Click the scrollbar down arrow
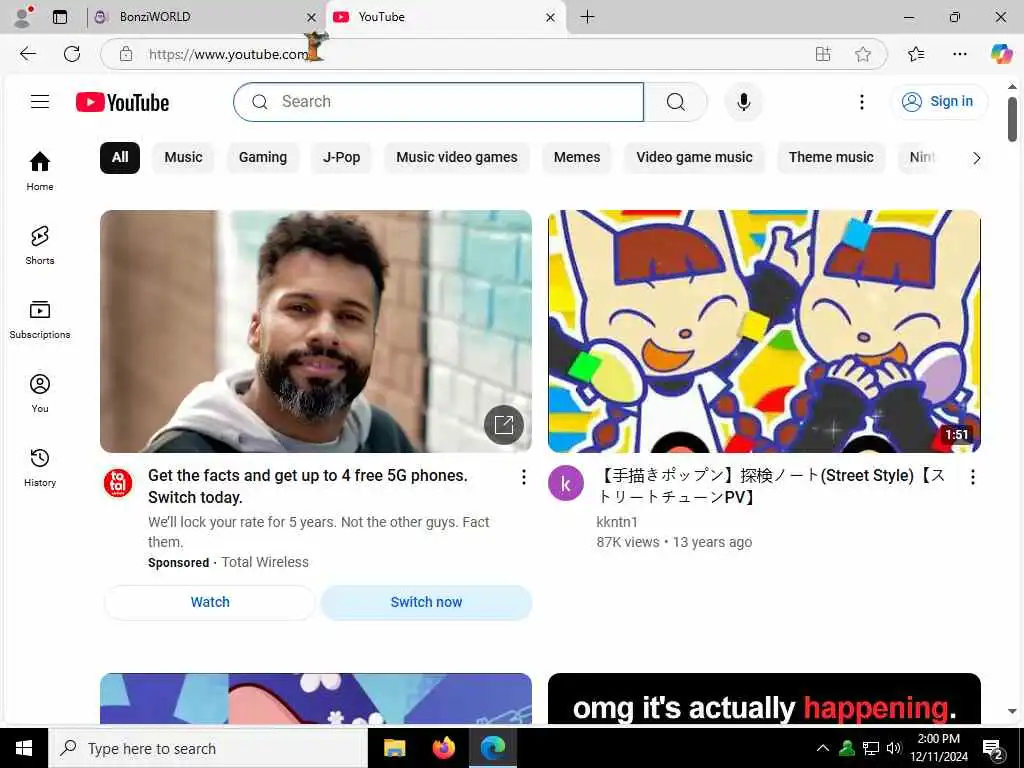This screenshot has height=768, width=1024. 1012,712
